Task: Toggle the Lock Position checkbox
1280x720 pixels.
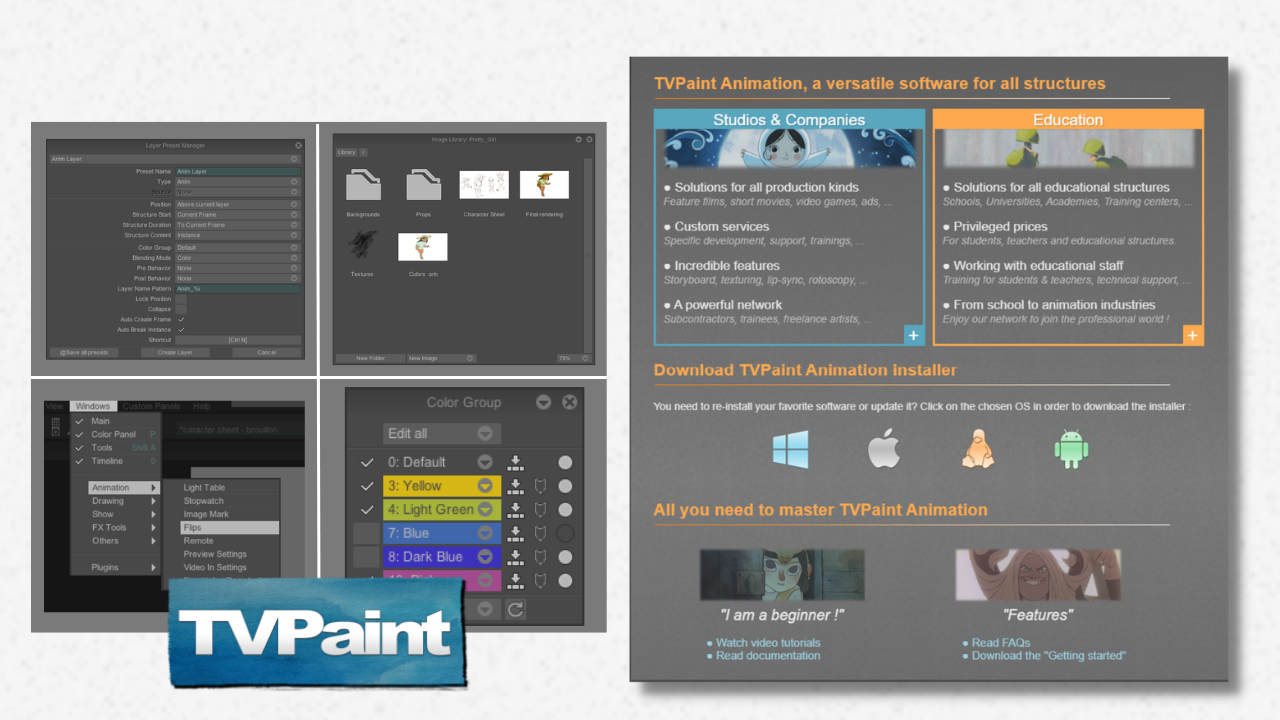Action: 181,299
